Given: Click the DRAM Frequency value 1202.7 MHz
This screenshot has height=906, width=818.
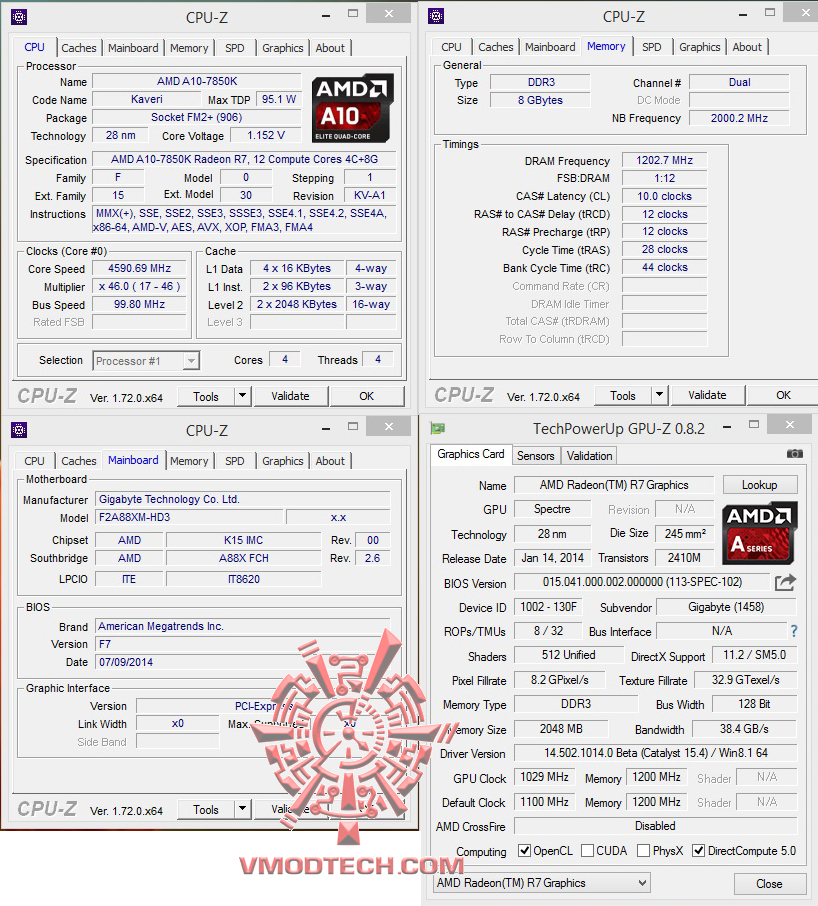Looking at the screenshot, I should click(x=664, y=160).
